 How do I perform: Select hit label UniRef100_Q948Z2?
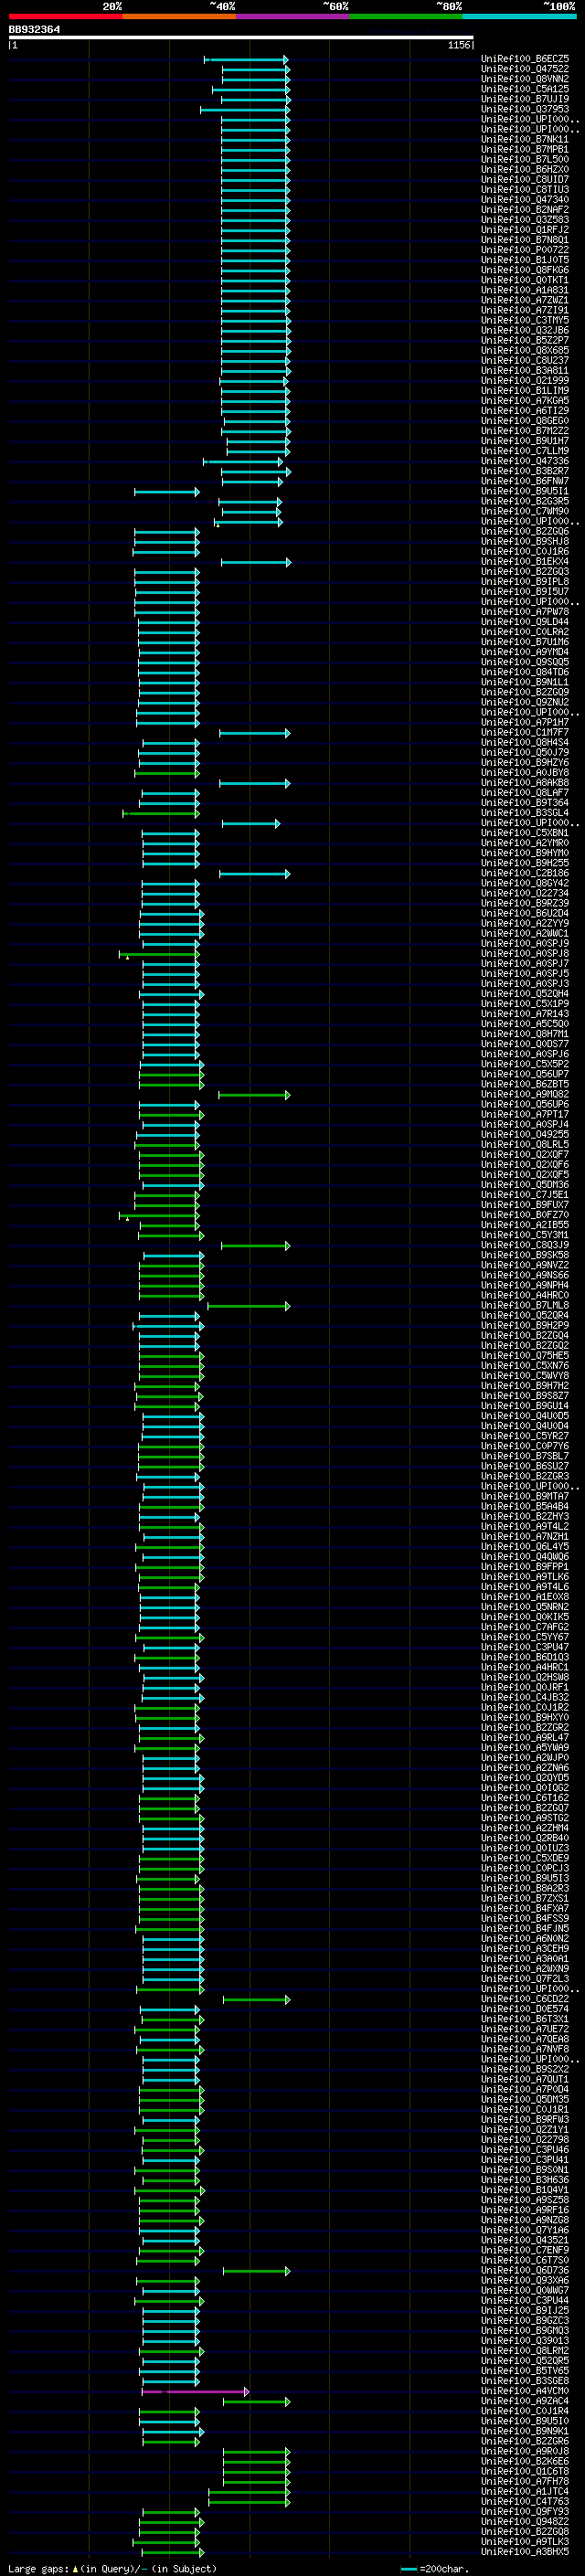click(525, 2522)
